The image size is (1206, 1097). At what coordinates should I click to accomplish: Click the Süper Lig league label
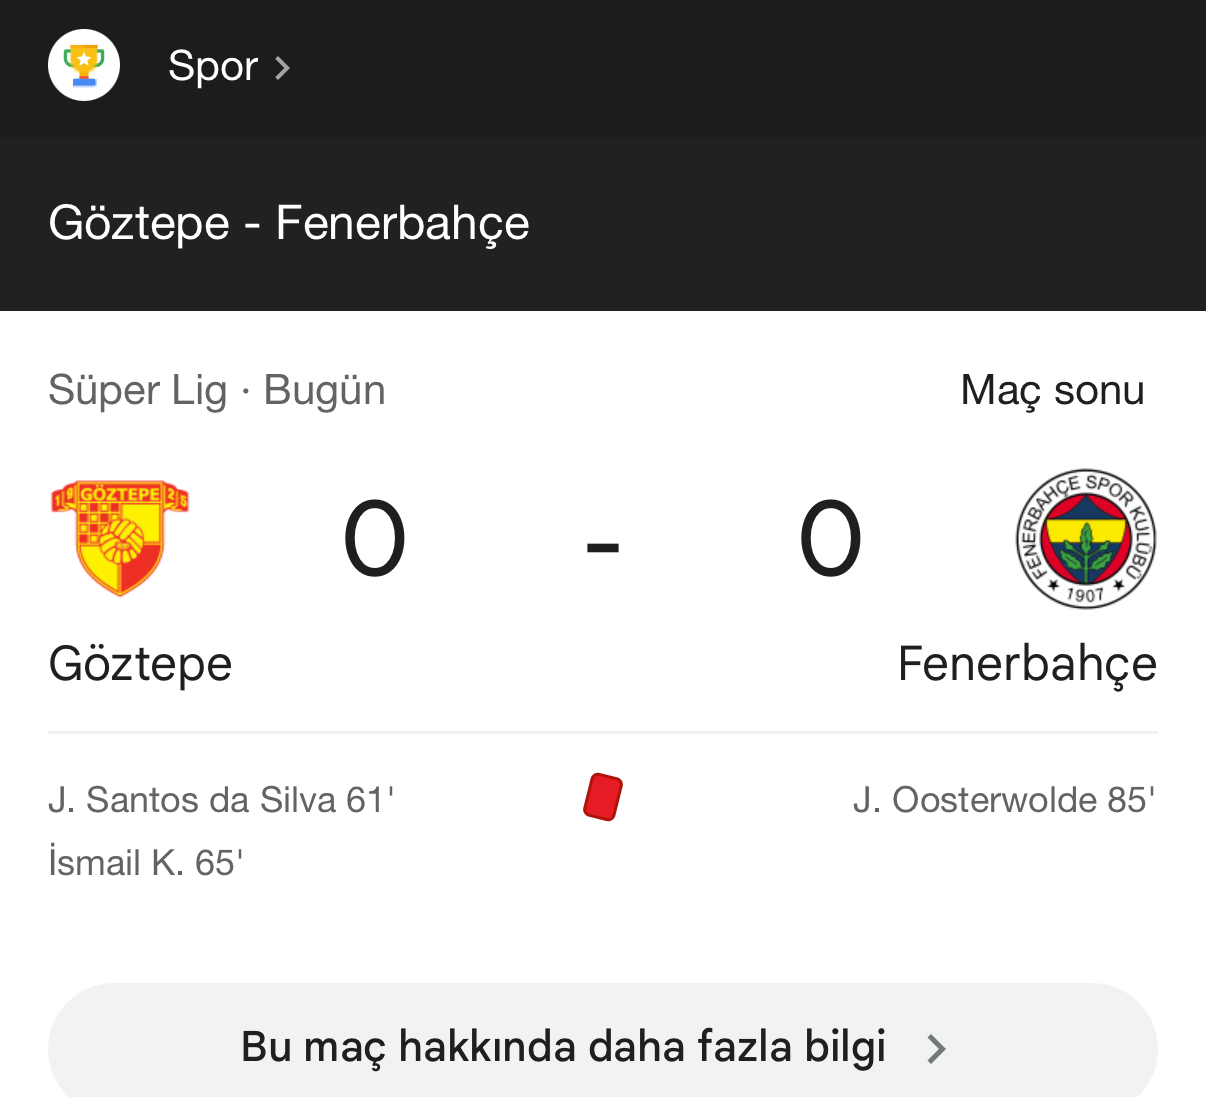pos(138,390)
